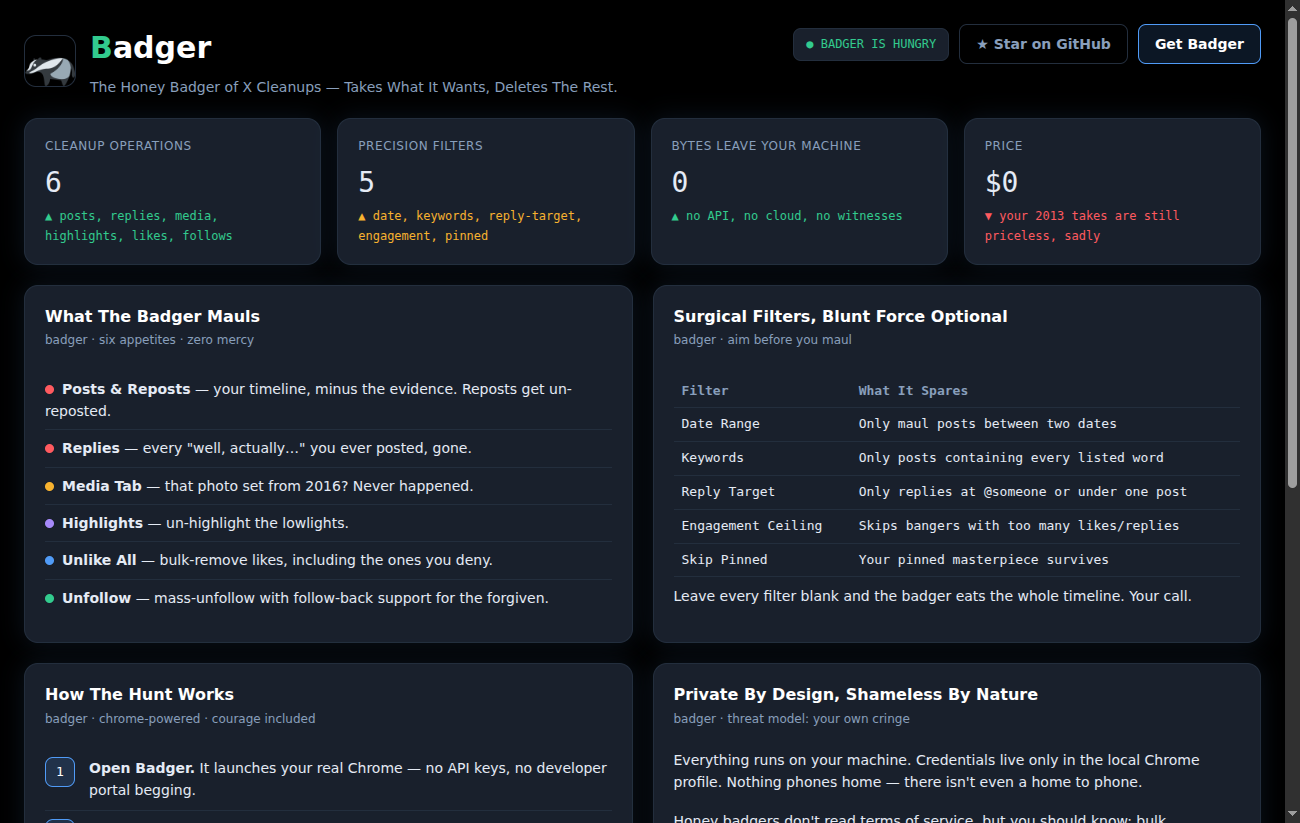This screenshot has height=823, width=1300.
Task: Click the Unlike All bold label
Action: 99,560
